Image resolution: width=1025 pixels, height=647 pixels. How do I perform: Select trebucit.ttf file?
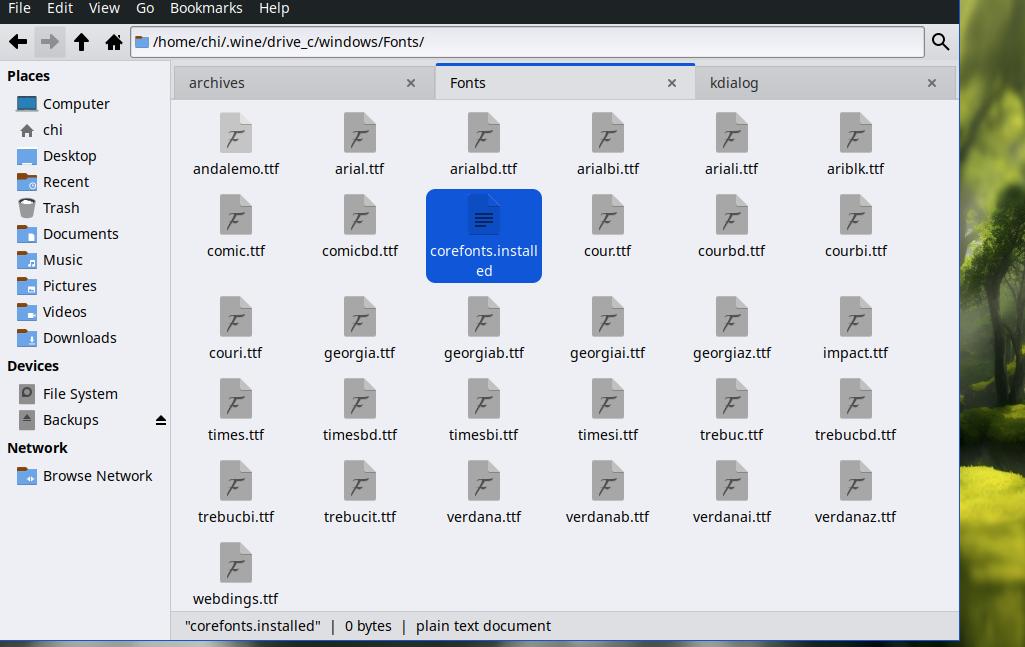click(x=360, y=493)
